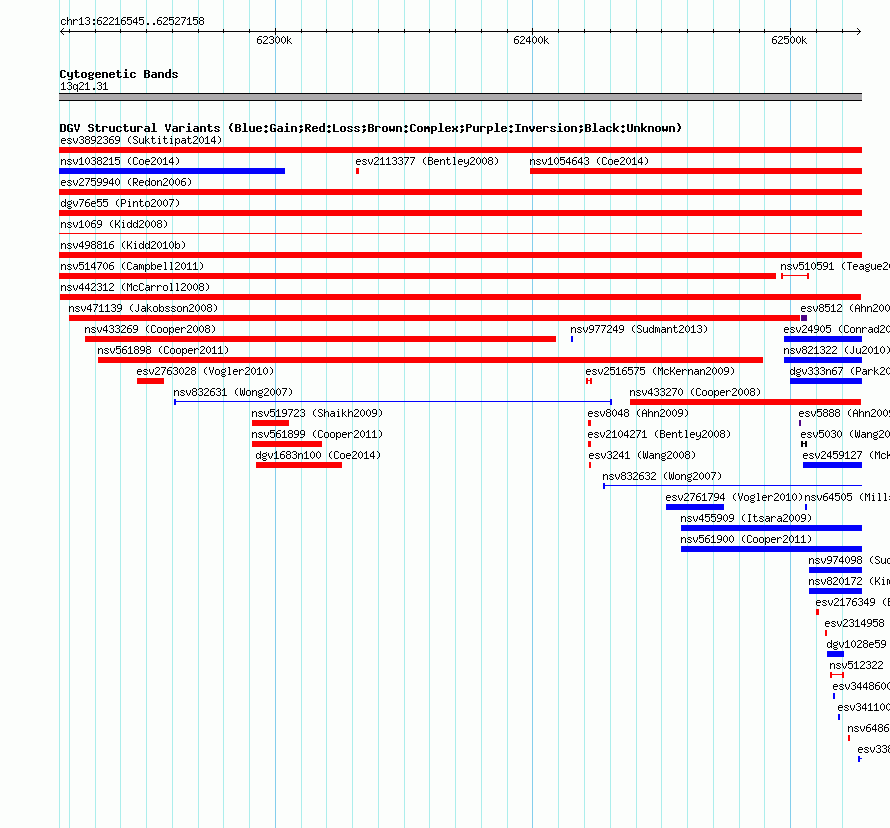Open nsv433270 (Cooper2008) variant label

pos(695,392)
